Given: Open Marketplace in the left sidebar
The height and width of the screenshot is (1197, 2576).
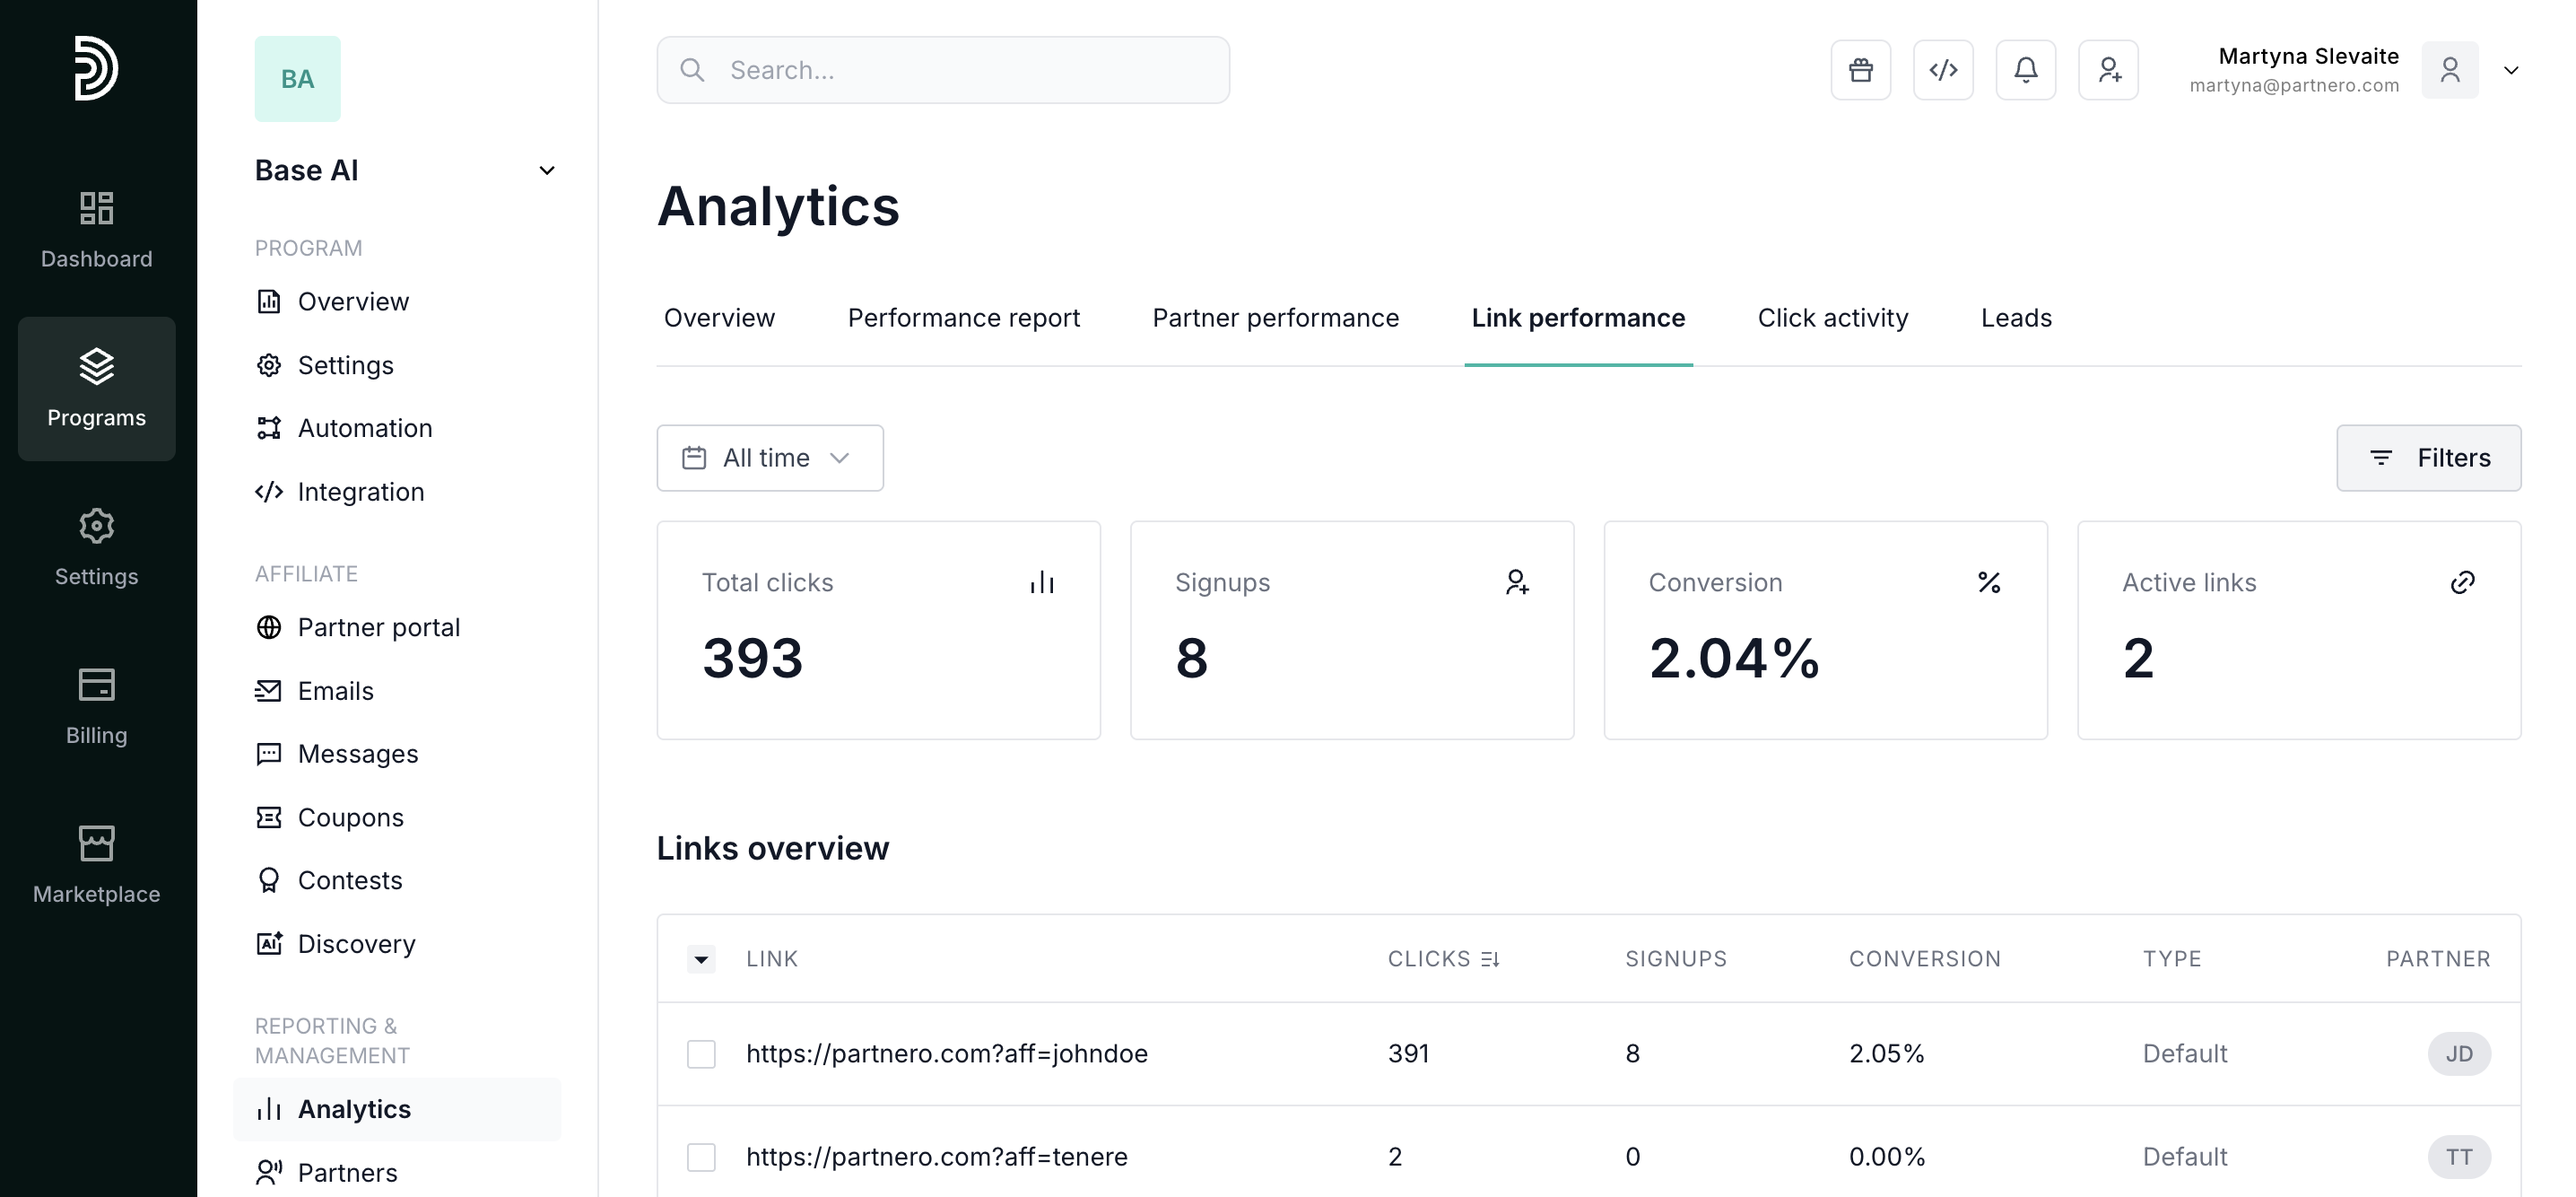Looking at the screenshot, I should [96, 864].
